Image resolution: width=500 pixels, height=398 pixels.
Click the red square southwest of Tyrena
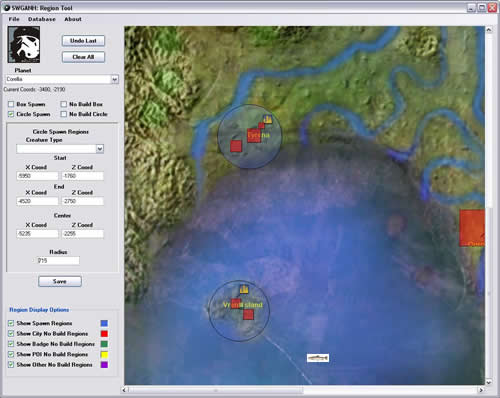pos(236,146)
